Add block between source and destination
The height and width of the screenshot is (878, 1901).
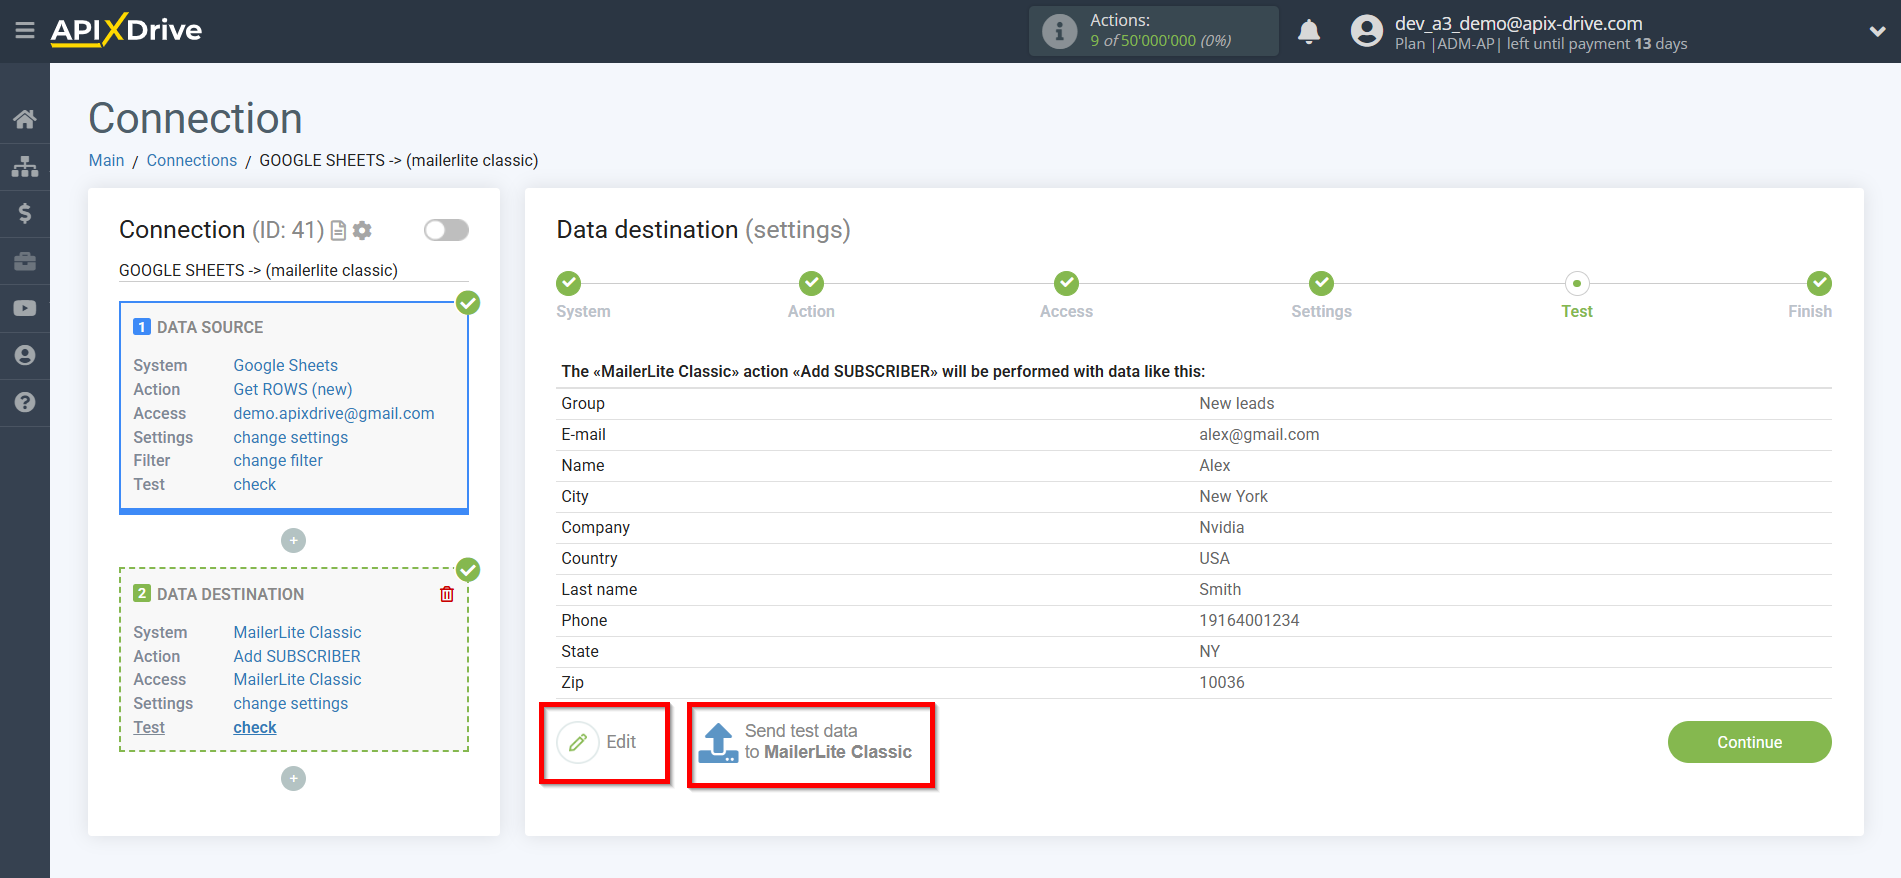pos(293,540)
